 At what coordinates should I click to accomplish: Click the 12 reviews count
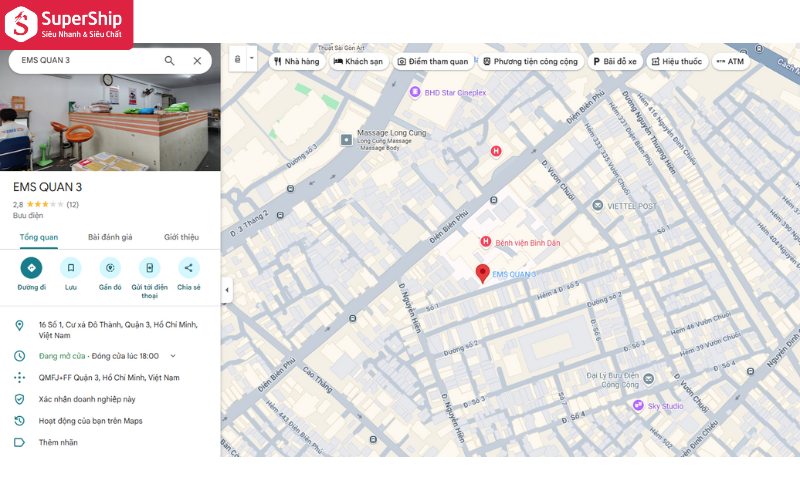(x=72, y=205)
